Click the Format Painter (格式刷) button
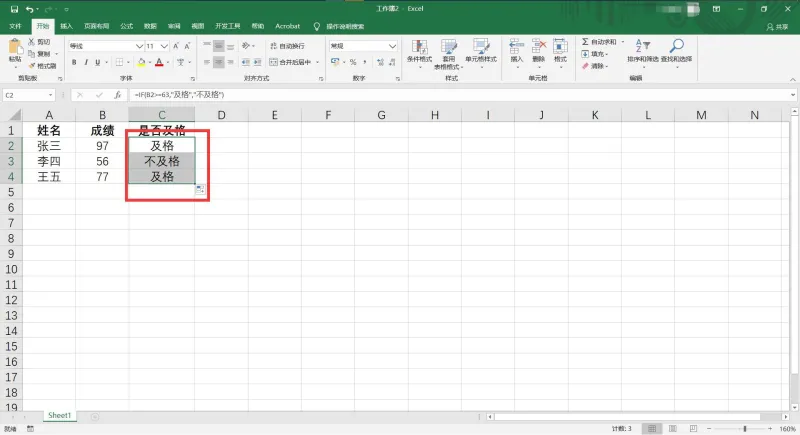This screenshot has width=800, height=435. pos(42,66)
